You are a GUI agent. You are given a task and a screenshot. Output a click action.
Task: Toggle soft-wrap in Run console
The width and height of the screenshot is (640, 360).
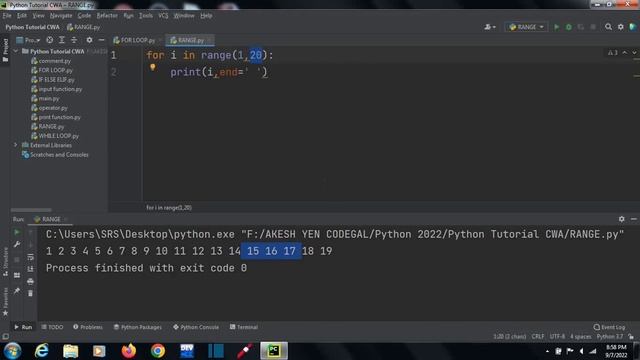[31, 257]
